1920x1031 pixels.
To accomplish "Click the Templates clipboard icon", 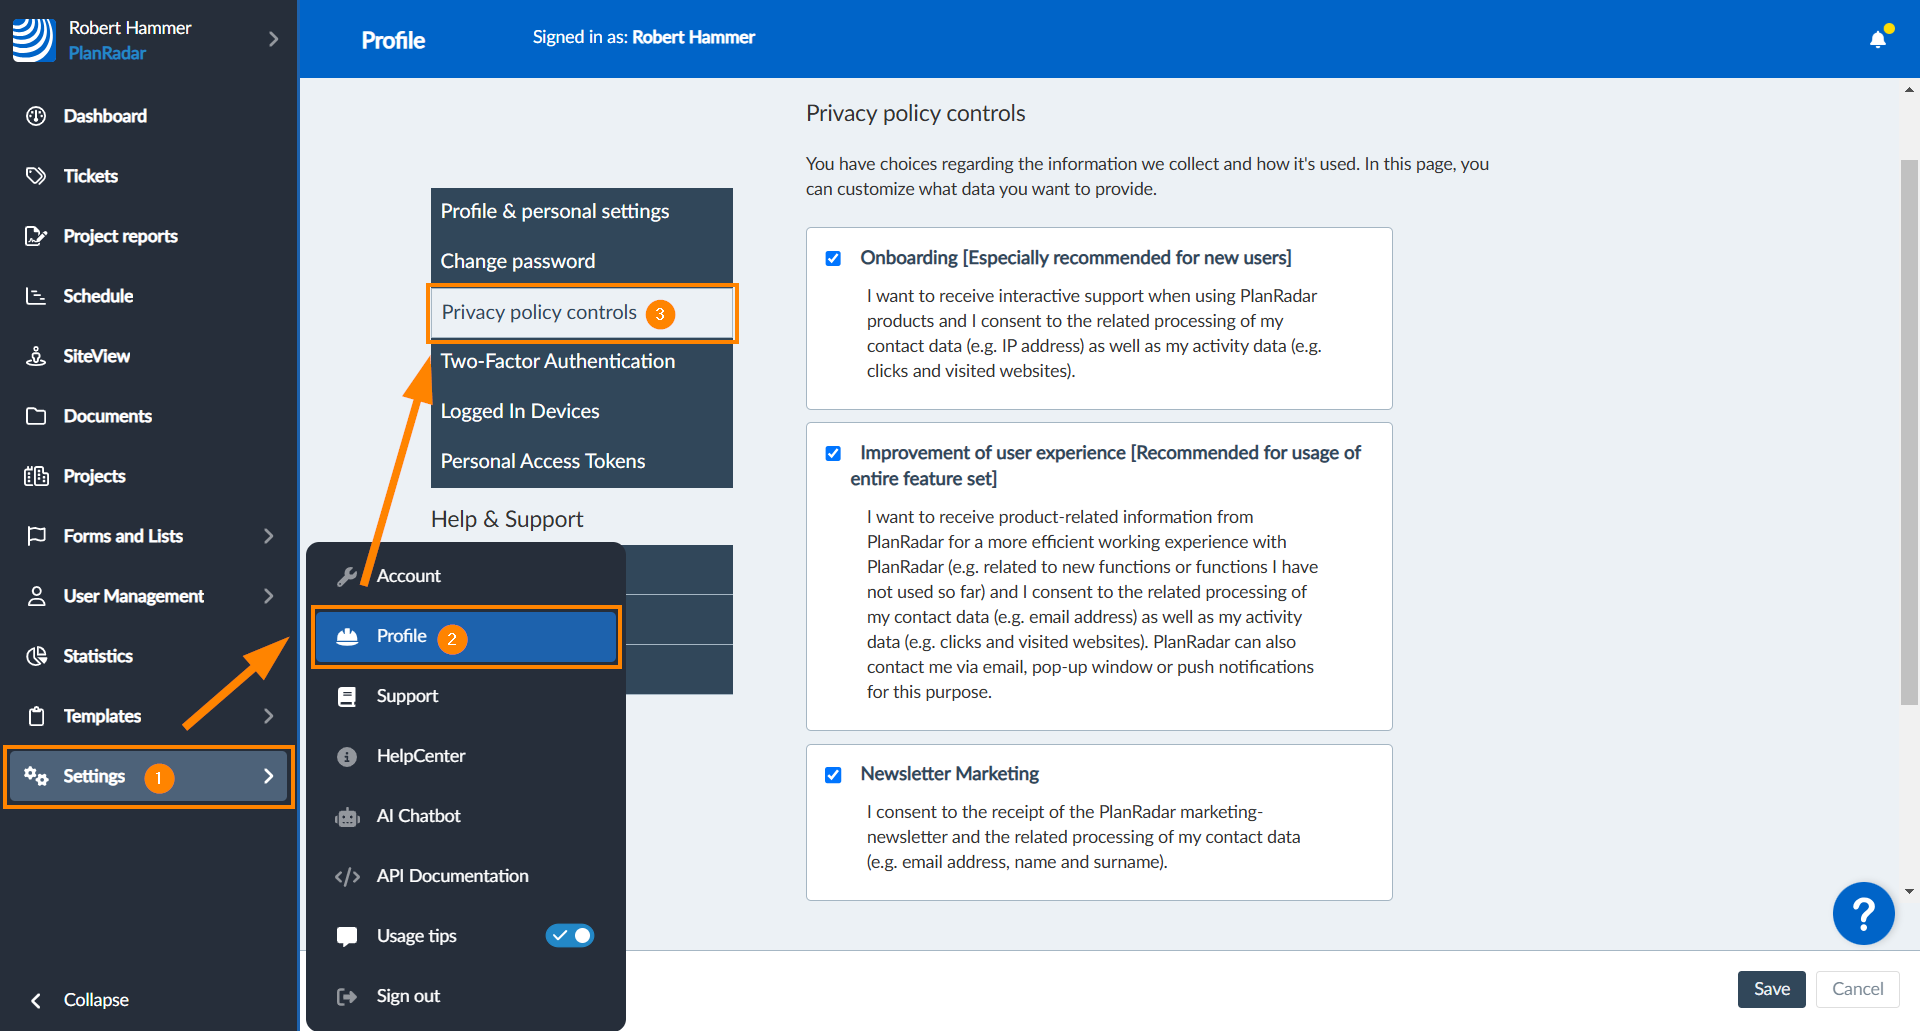I will (x=36, y=716).
